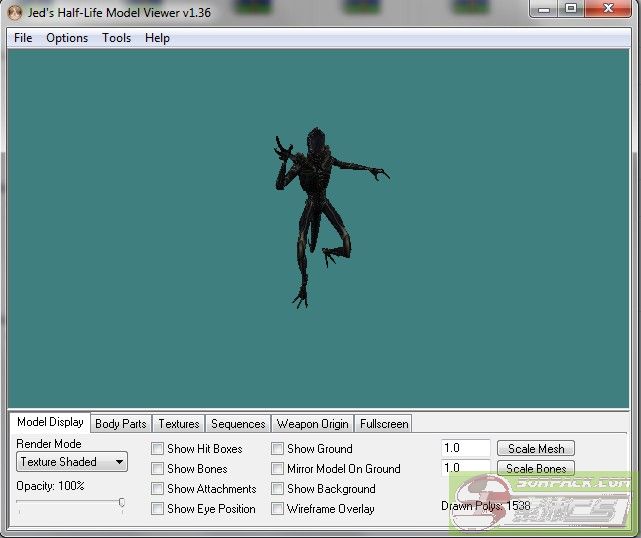
Task: Switch to the Body Parts tab
Action: pos(120,424)
